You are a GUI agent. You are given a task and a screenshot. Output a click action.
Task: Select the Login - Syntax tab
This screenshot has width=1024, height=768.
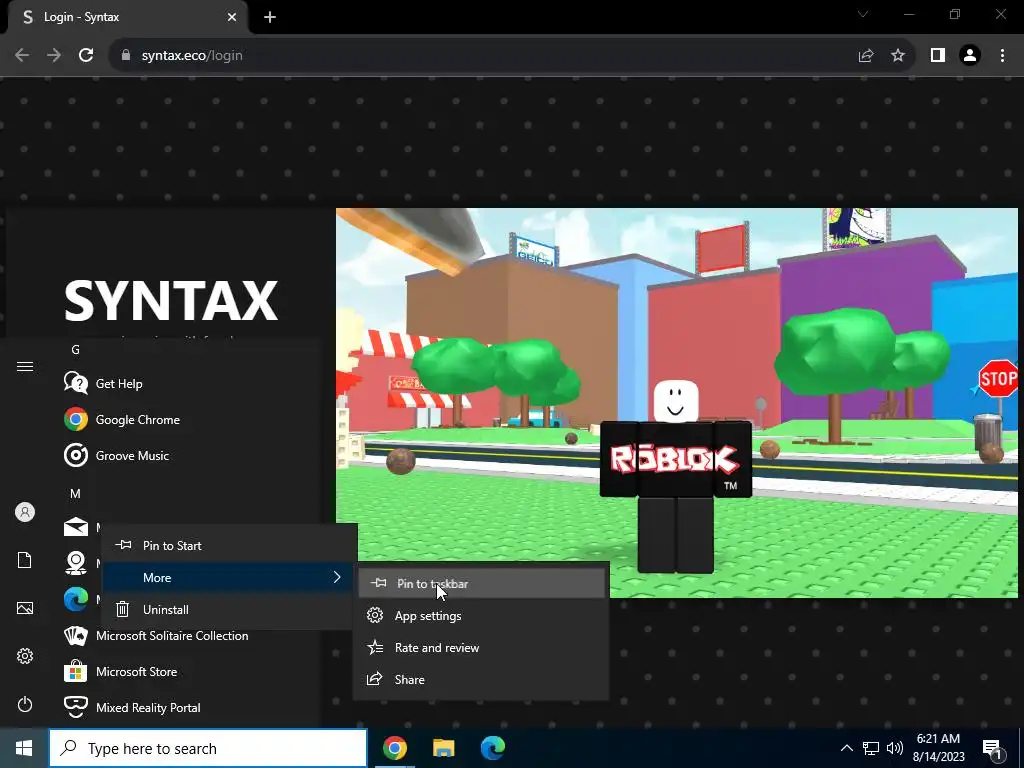point(127,17)
